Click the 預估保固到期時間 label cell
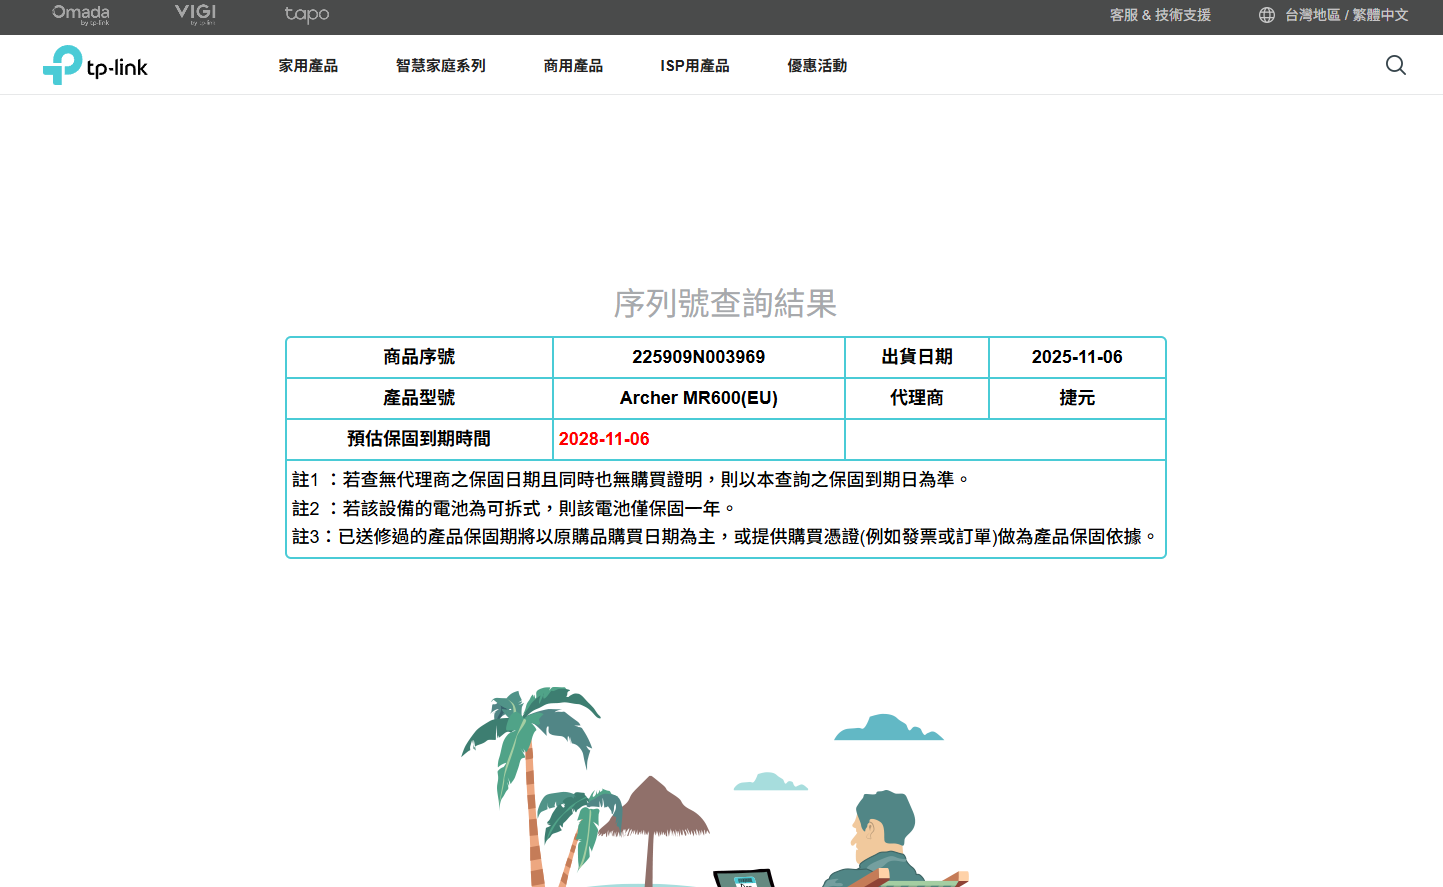Viewport: 1443px width, 887px height. coord(419,439)
